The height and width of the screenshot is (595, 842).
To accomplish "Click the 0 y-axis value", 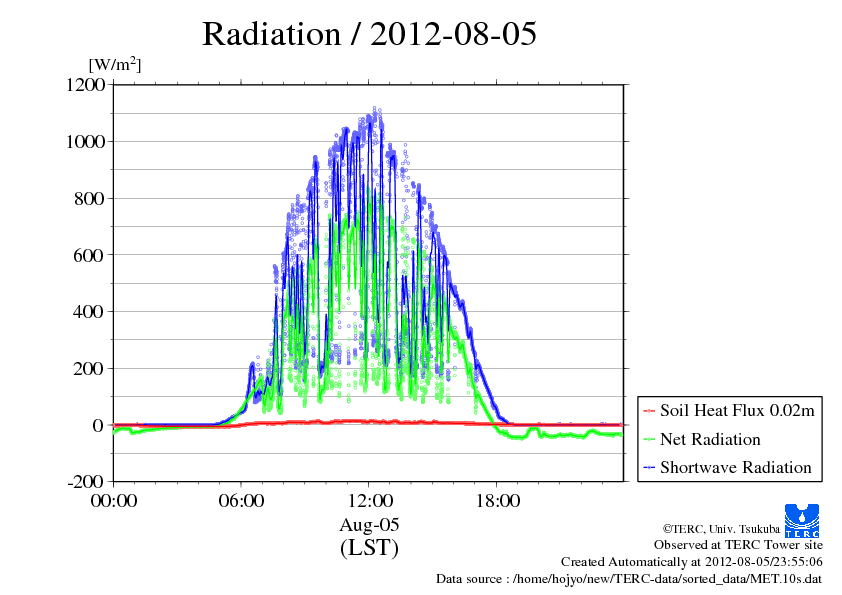I will (x=98, y=425).
